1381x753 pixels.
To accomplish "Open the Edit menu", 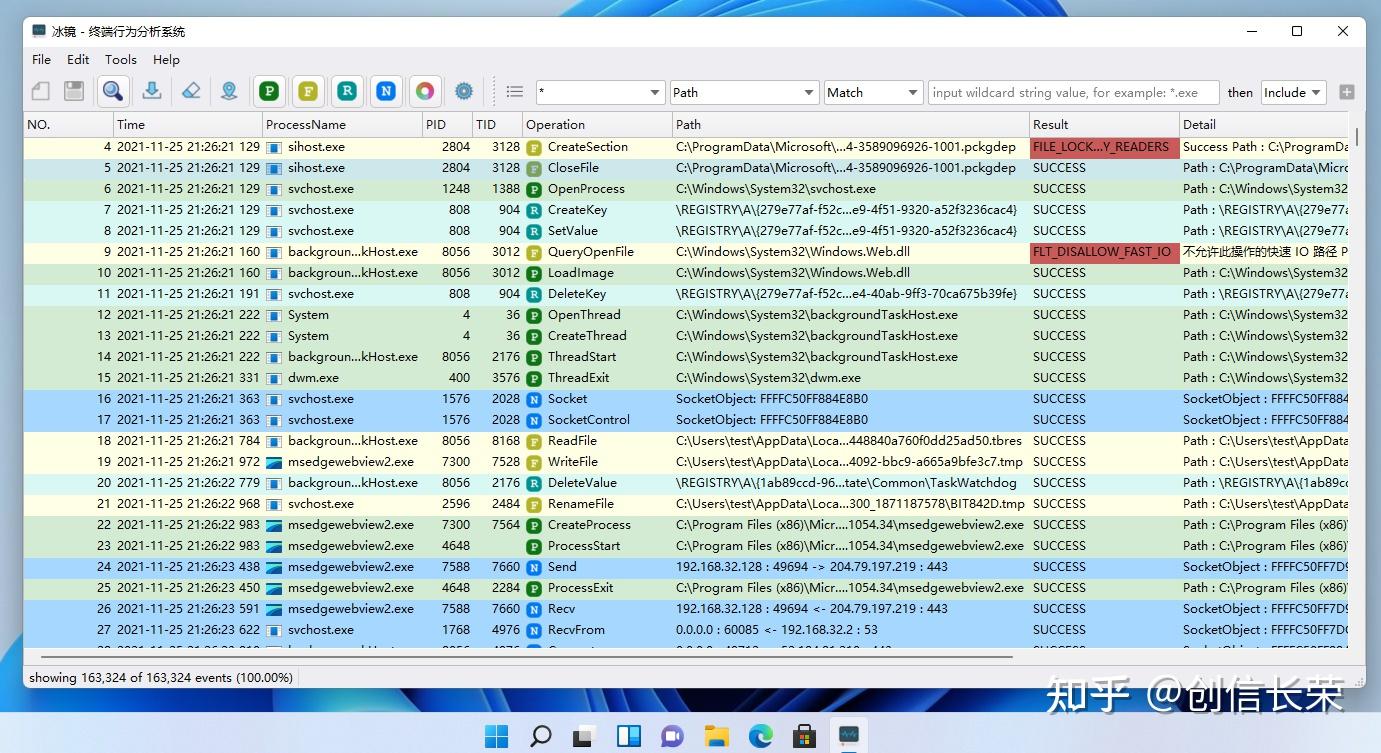I will pos(78,60).
